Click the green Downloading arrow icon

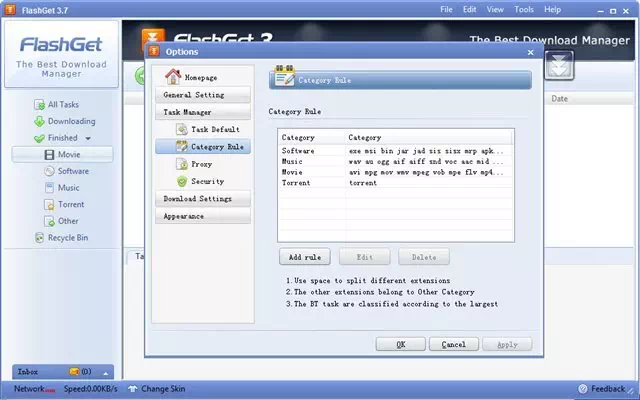click(39, 121)
